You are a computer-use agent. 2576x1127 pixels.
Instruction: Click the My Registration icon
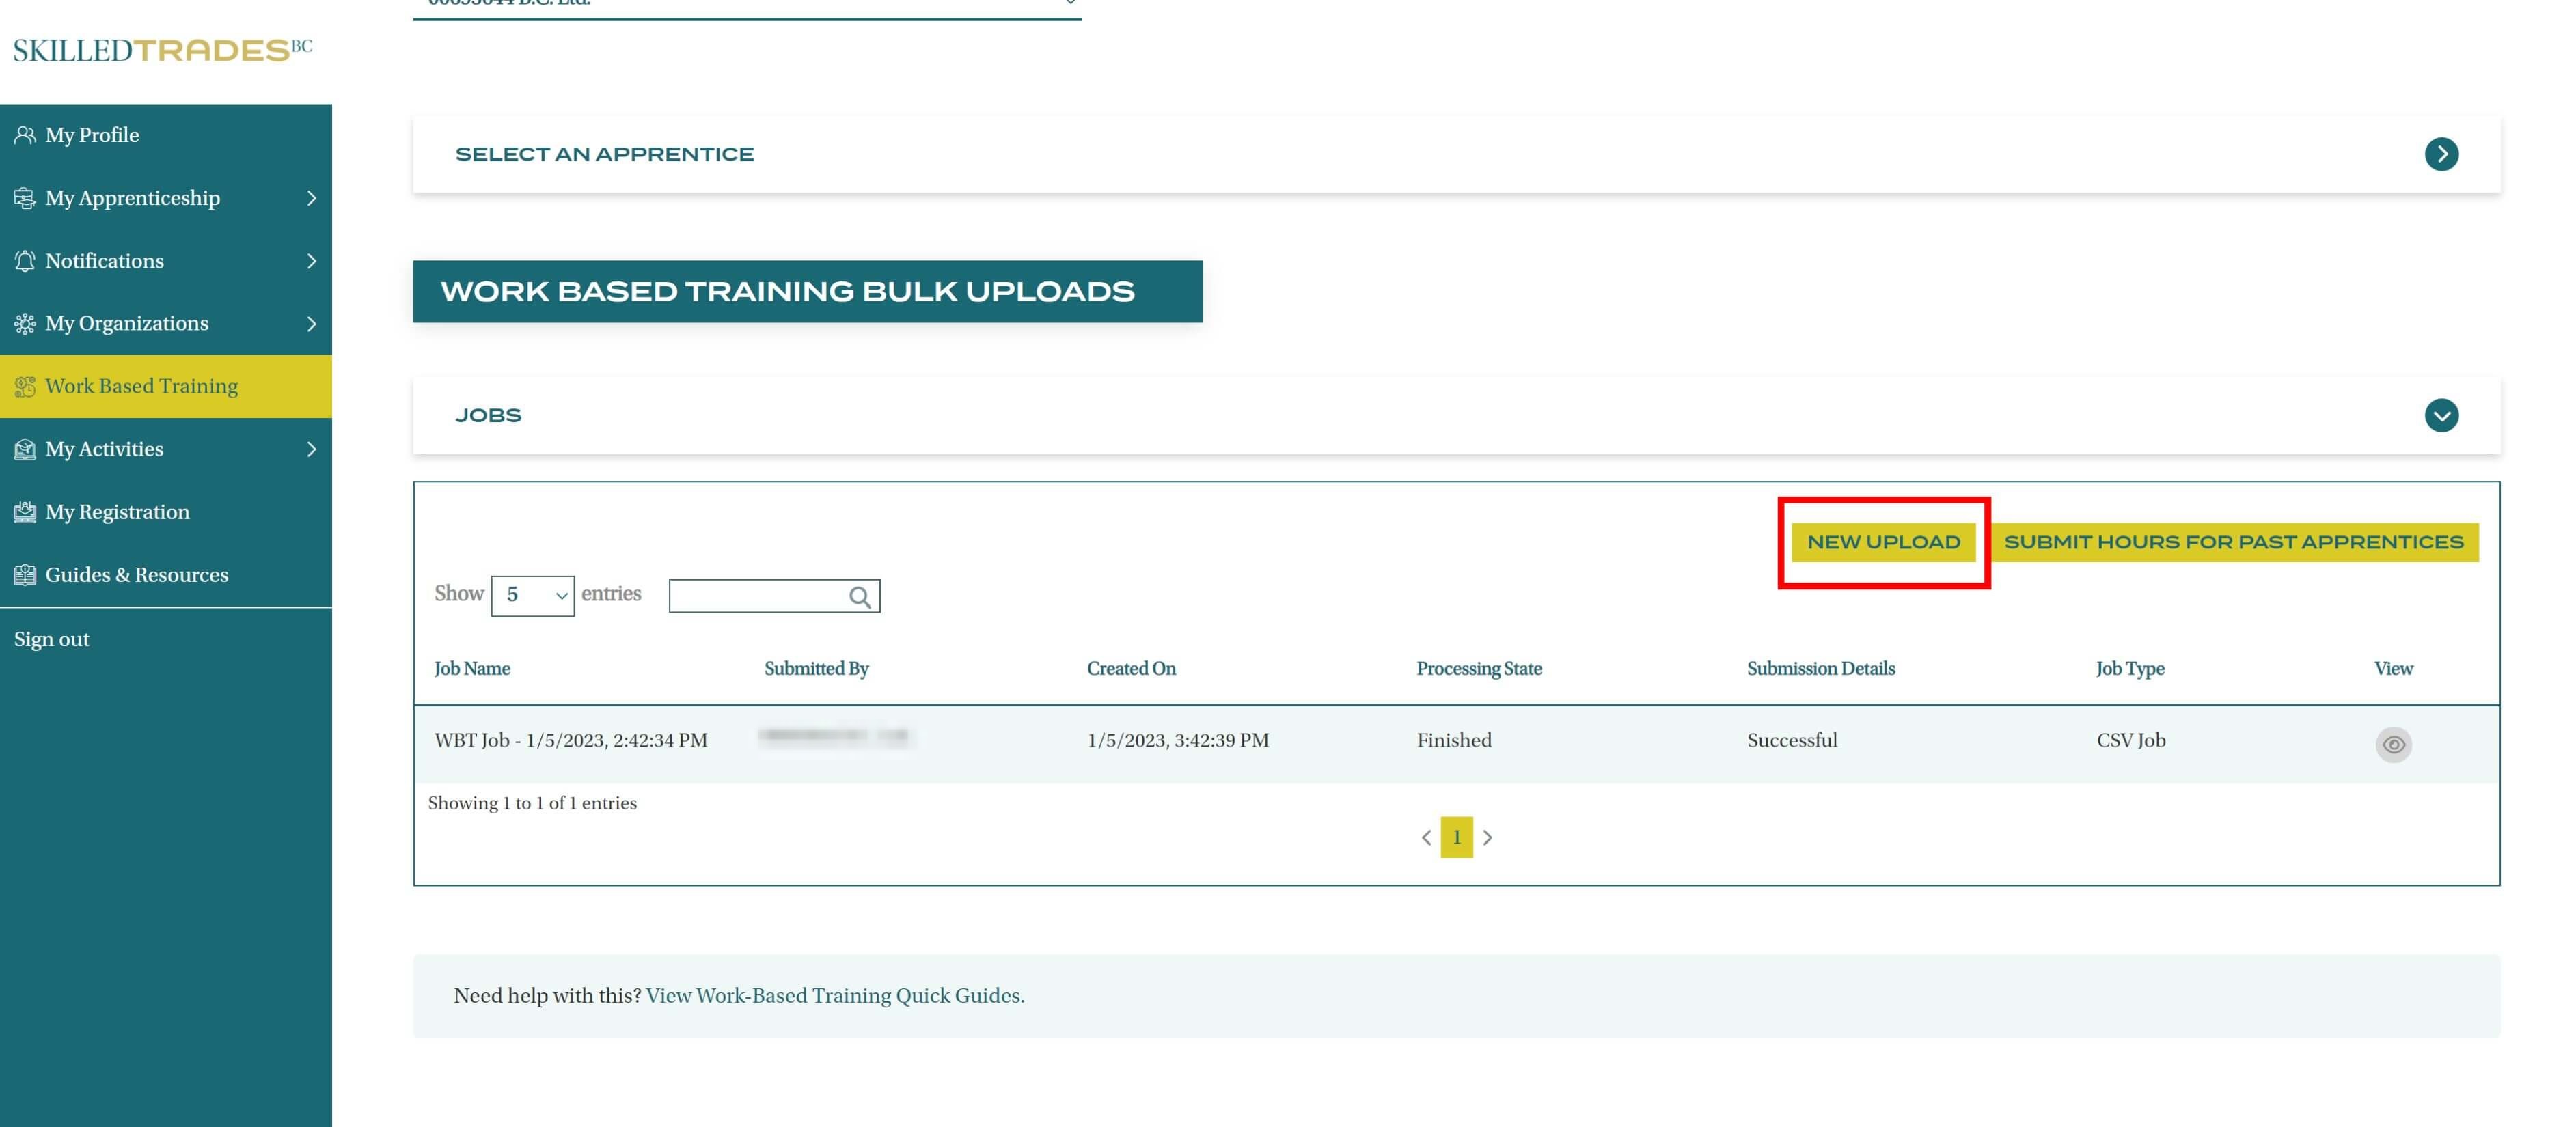(x=25, y=512)
